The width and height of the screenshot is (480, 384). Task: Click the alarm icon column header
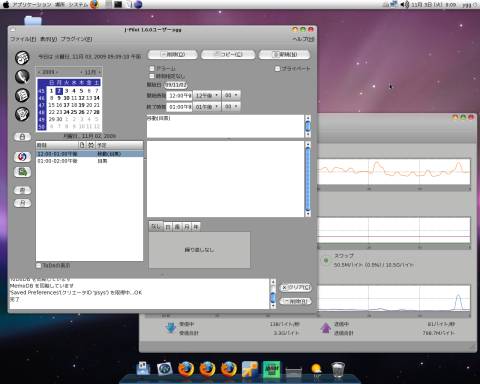pos(91,145)
